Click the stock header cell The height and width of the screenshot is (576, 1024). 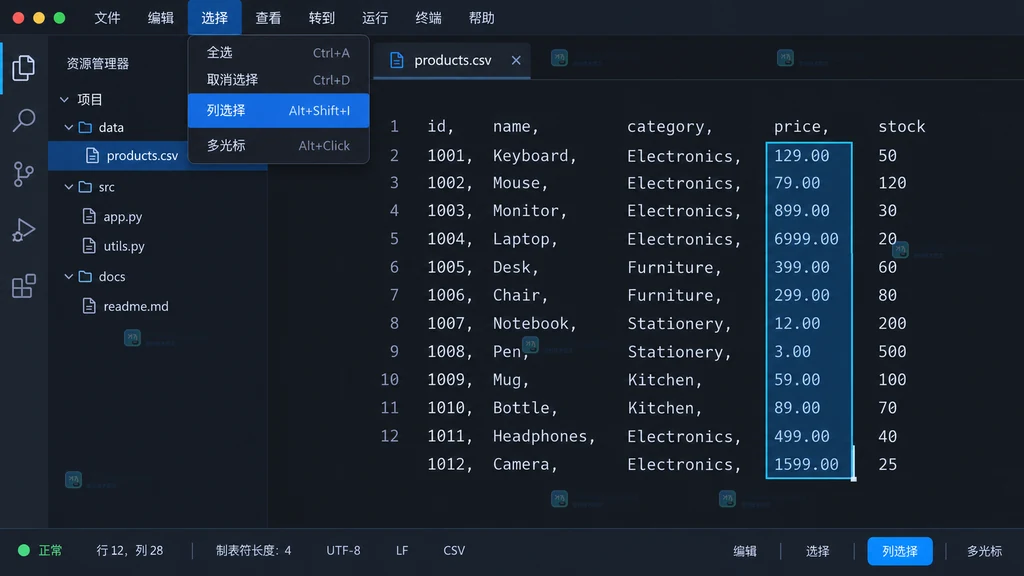[901, 126]
